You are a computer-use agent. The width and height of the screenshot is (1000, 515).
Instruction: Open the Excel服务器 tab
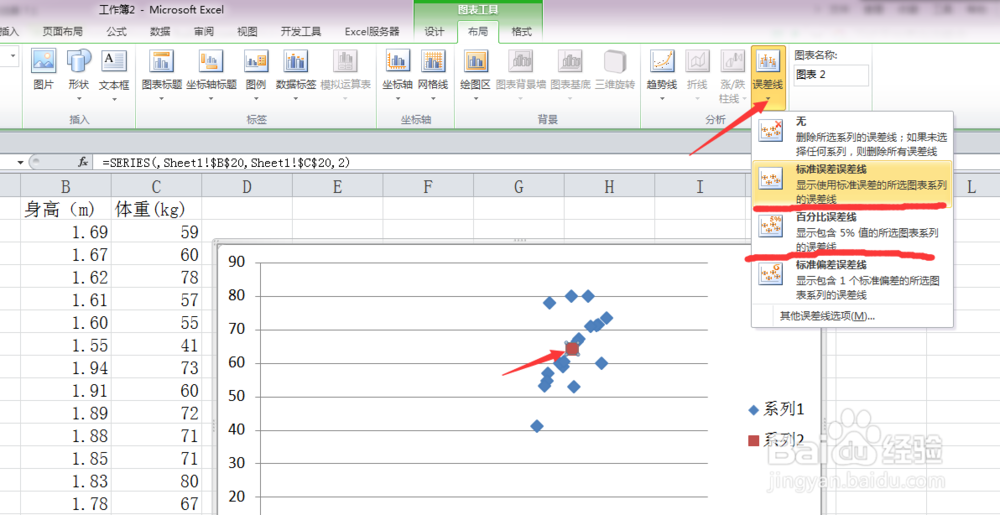(372, 32)
